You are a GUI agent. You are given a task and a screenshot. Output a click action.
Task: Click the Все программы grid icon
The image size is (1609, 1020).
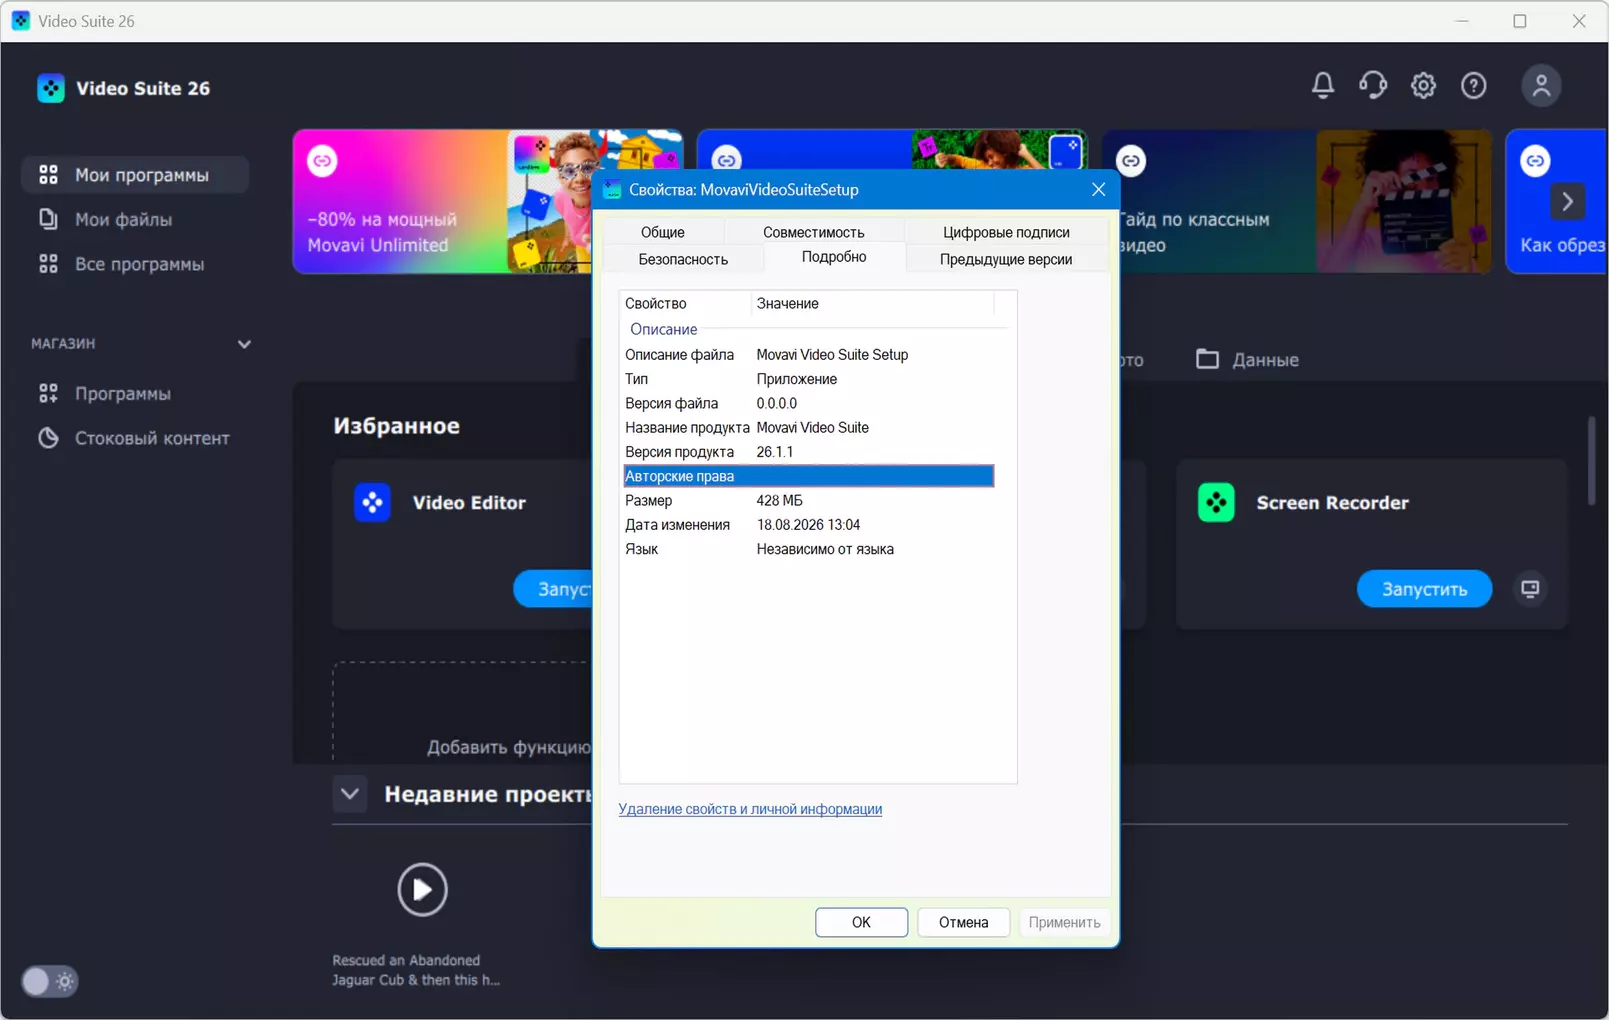click(48, 264)
